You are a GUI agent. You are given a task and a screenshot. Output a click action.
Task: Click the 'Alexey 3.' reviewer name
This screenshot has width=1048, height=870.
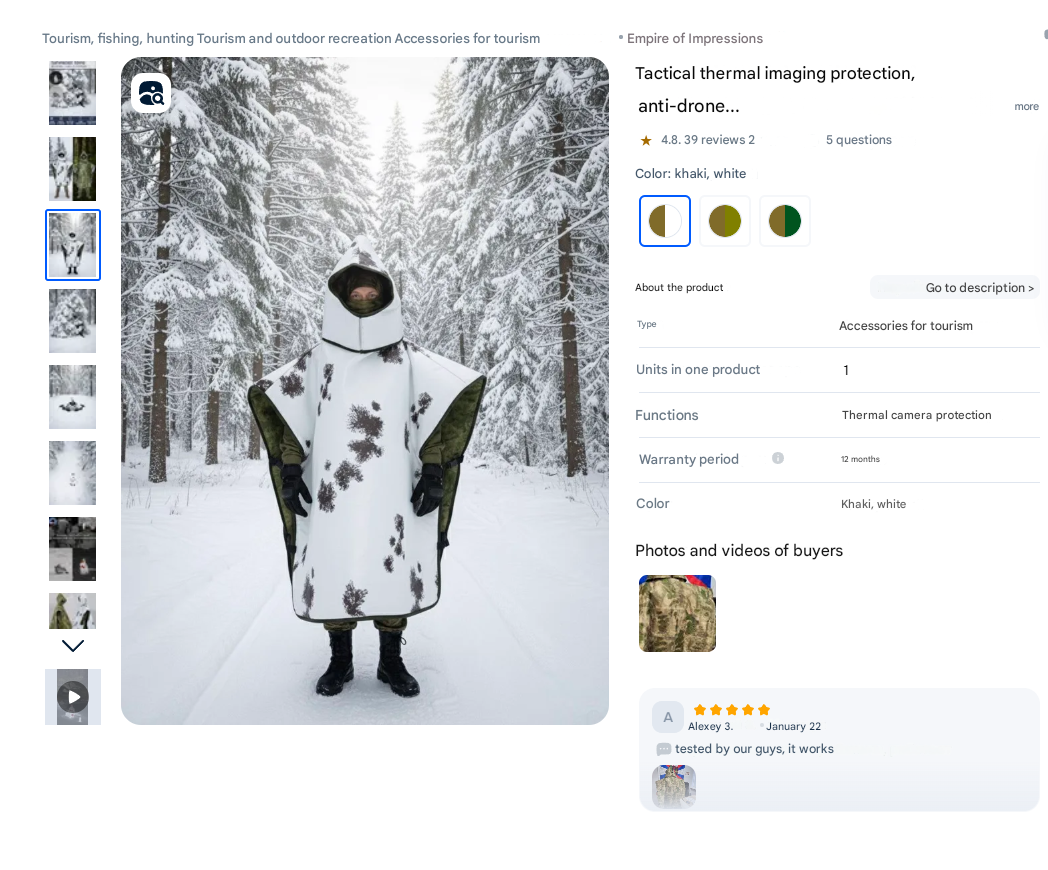(x=710, y=726)
